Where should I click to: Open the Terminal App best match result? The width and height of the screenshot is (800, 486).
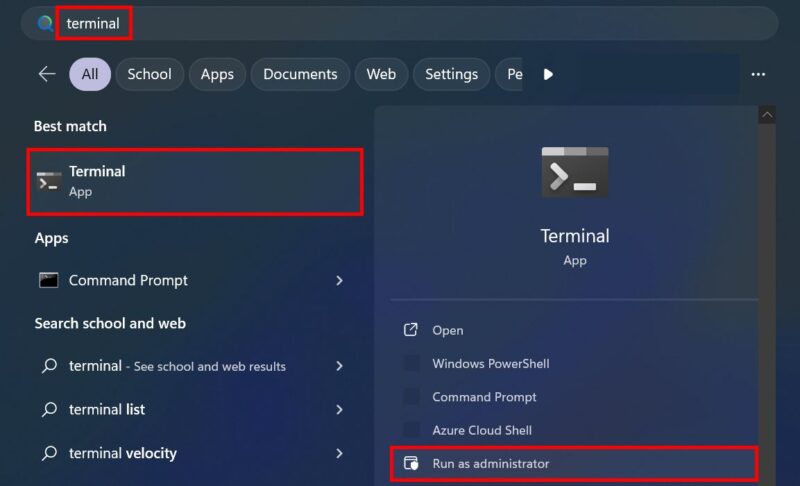tap(195, 182)
